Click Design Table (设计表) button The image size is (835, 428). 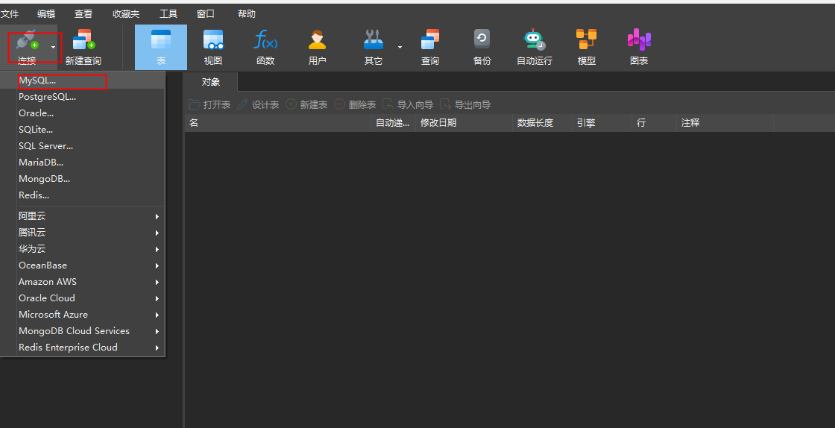coord(258,105)
